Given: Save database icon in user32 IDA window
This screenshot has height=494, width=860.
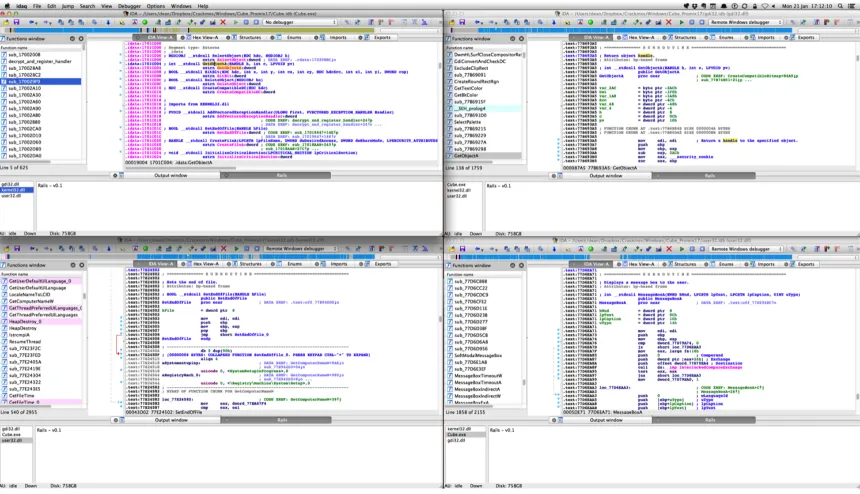Looking at the screenshot, I should [x=462, y=248].
